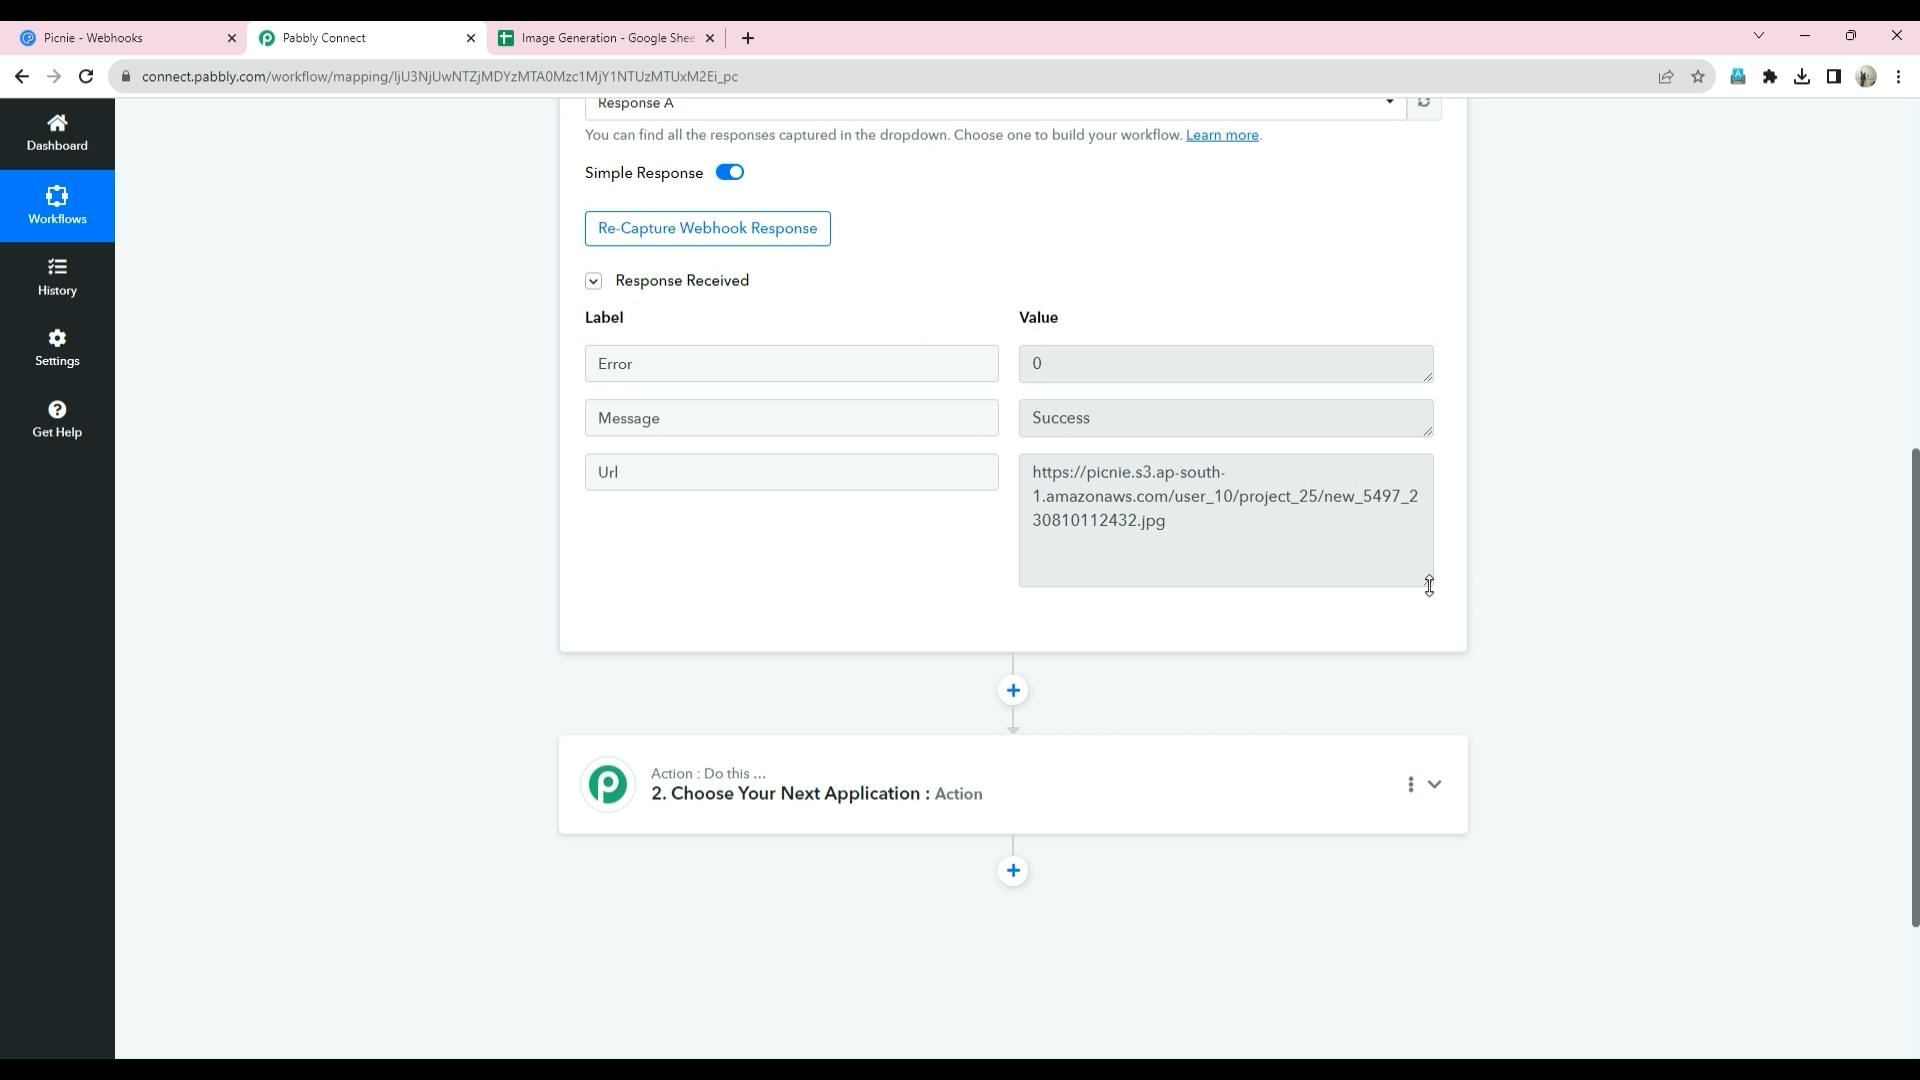Click the three-dot menu icon on action step
Viewport: 1920px width, 1080px height.
click(x=1410, y=783)
